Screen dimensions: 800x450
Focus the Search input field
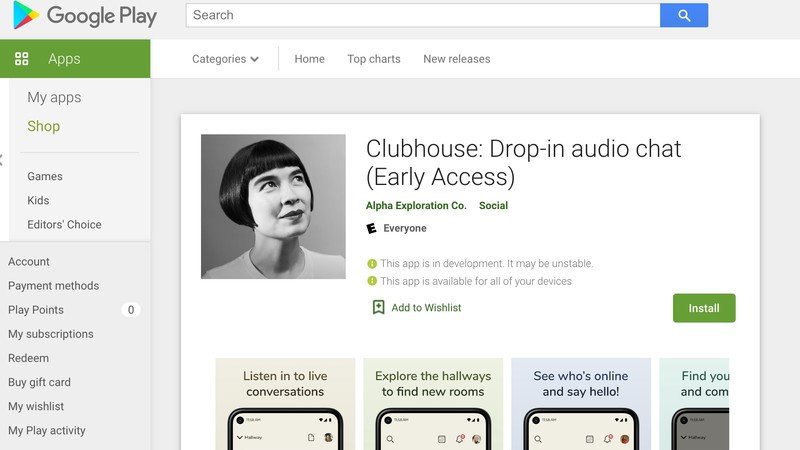click(x=422, y=15)
